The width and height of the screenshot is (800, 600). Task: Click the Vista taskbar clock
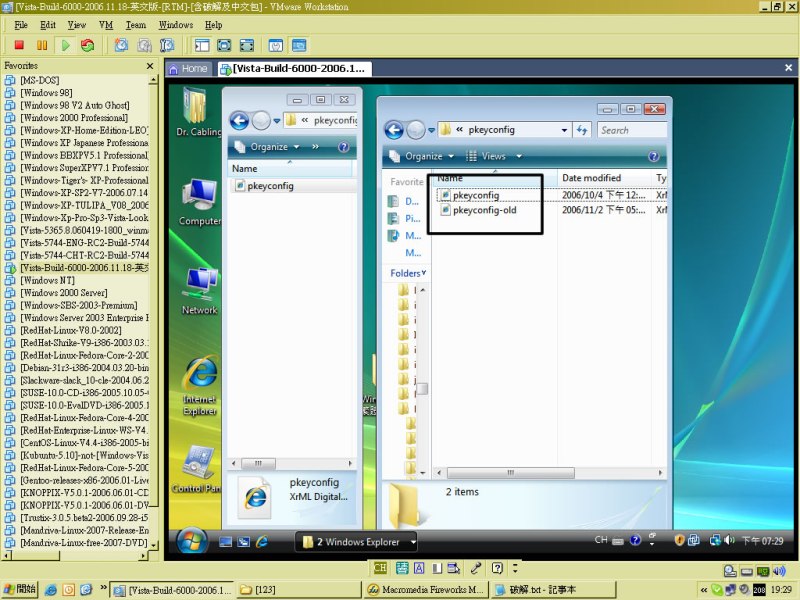click(762, 541)
